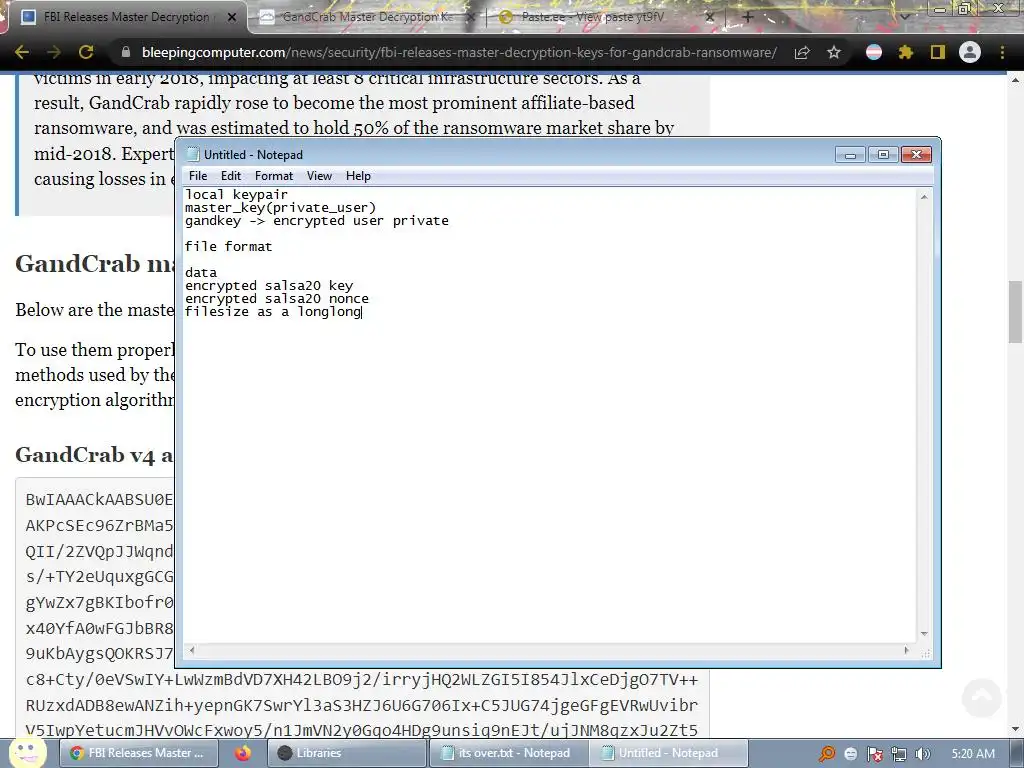Click the bleepingcomputer.com address bar URL
This screenshot has width=1024, height=768.
tap(459, 52)
